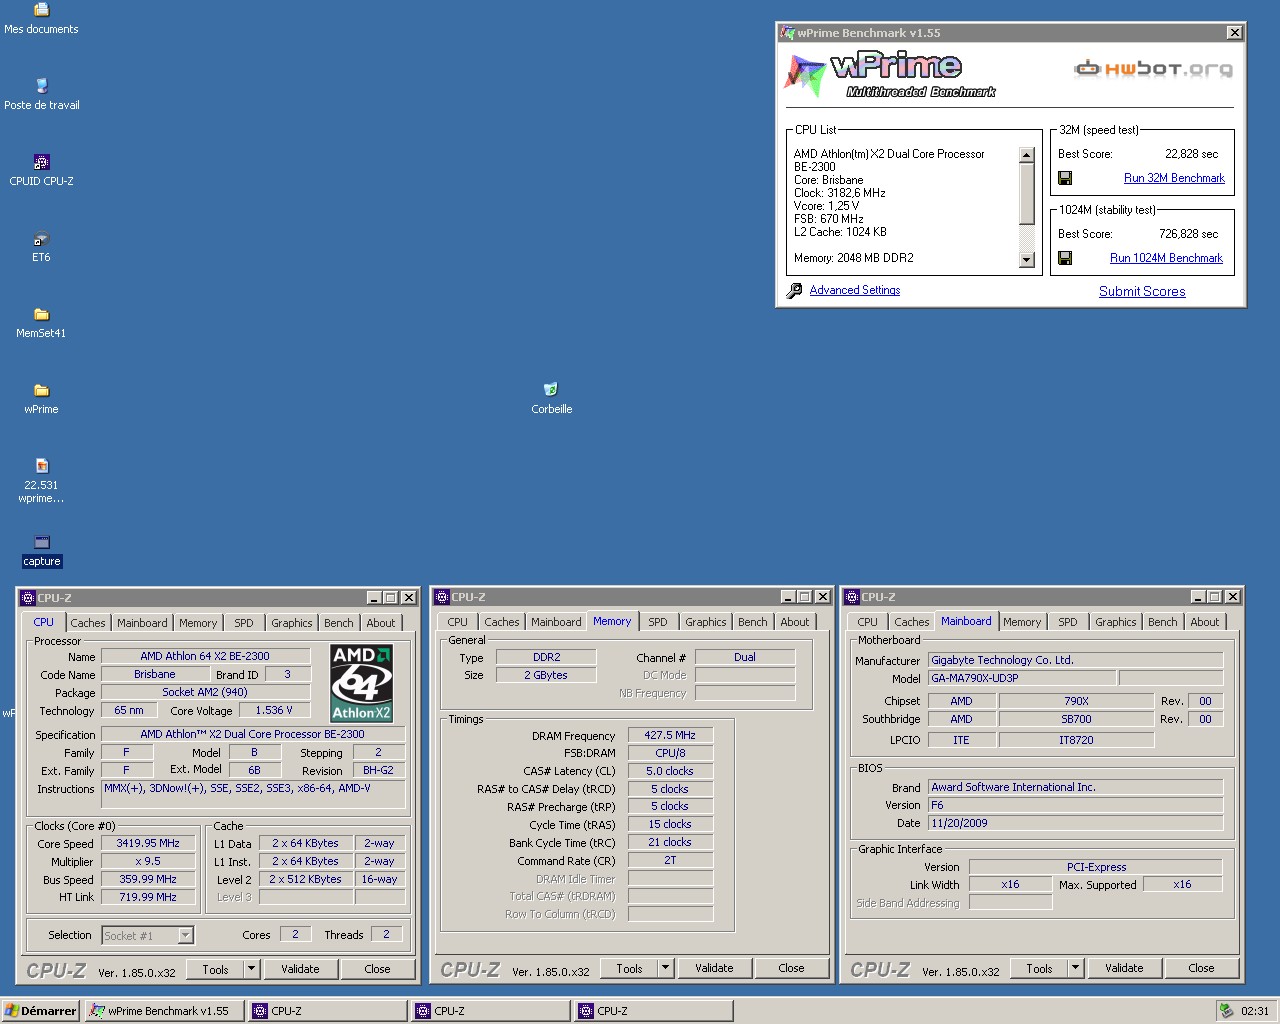
Task: Switch to Mainboard tab in left CPU-Z window
Action: pos(142,623)
